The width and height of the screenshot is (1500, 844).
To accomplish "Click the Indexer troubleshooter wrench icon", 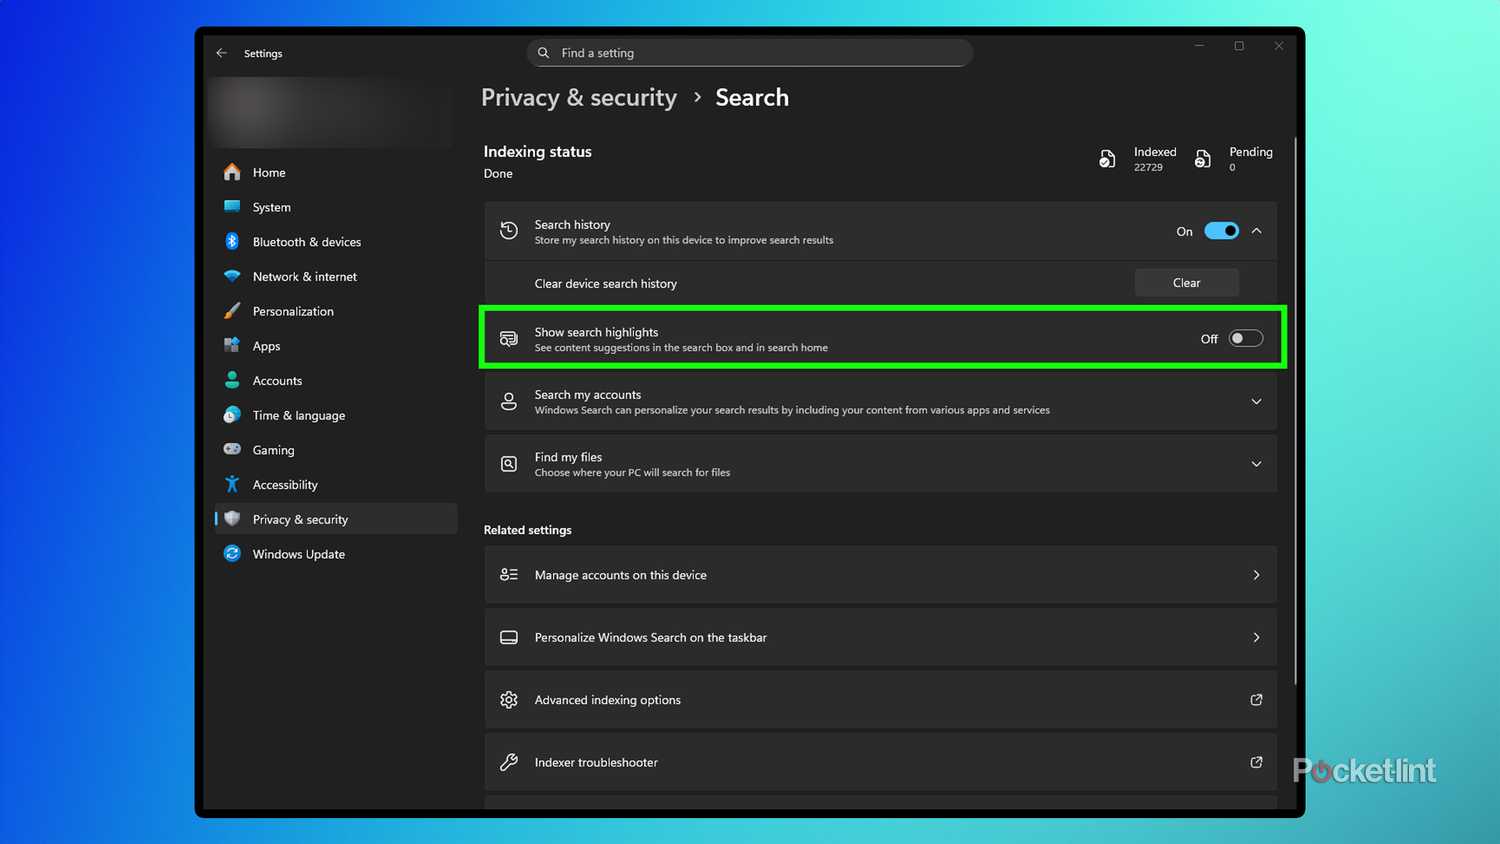I will (509, 762).
